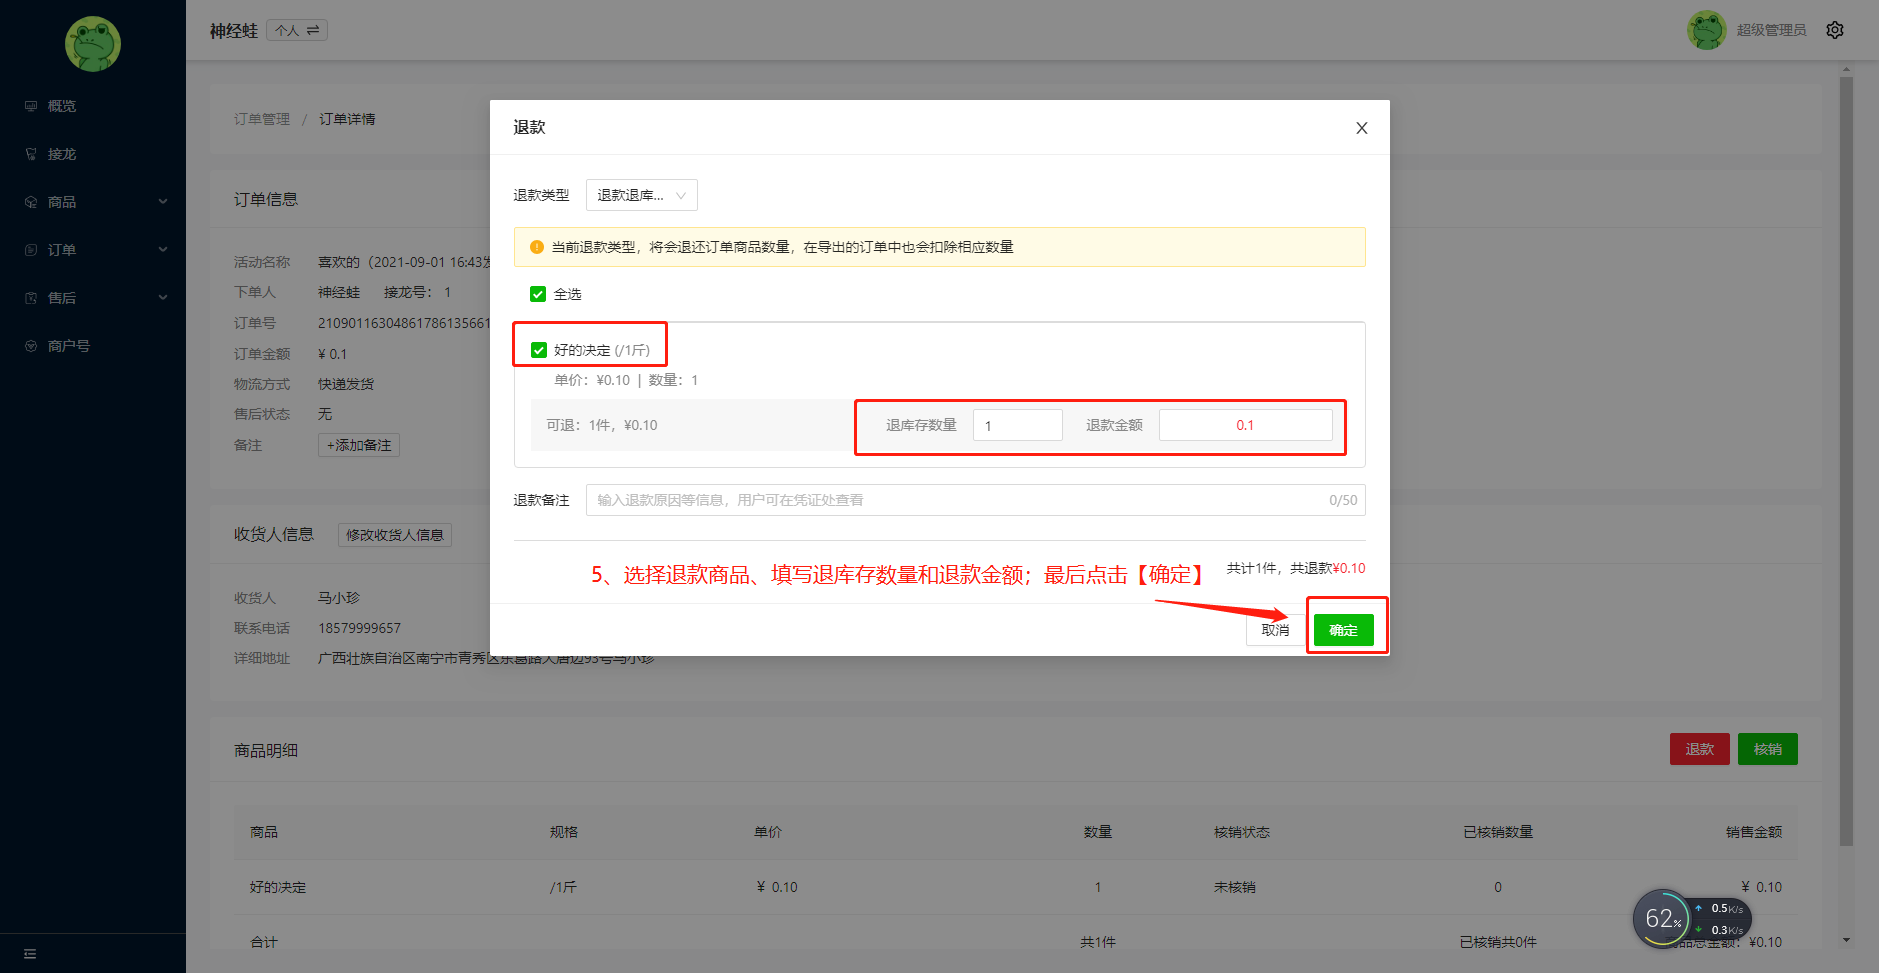Click the +添加备注 button
This screenshot has width=1879, height=973.
pyautogui.click(x=359, y=445)
